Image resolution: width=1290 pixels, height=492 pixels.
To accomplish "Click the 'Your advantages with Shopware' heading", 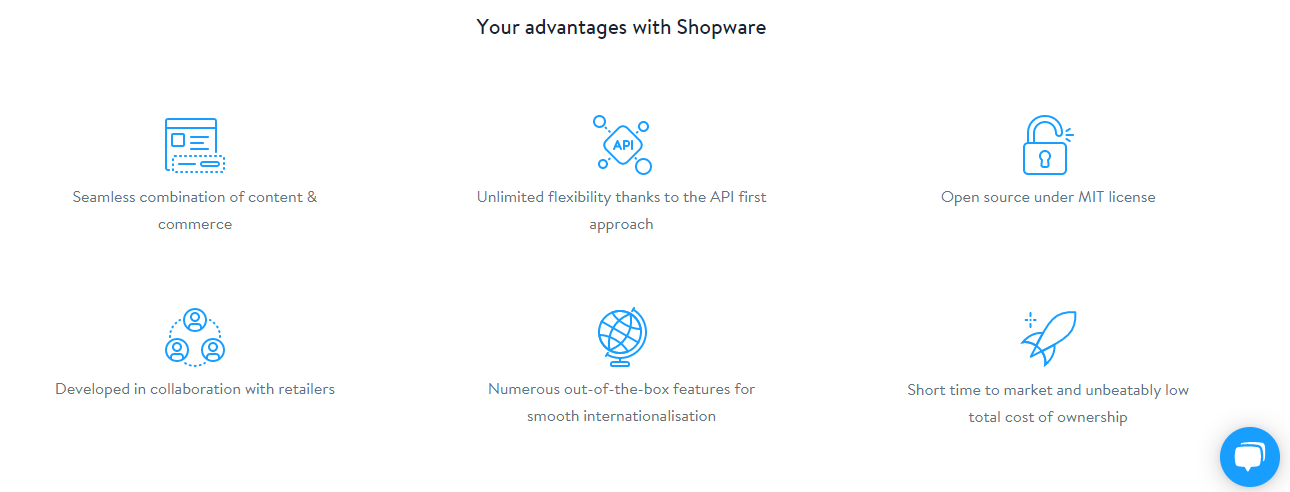I will (x=621, y=27).
